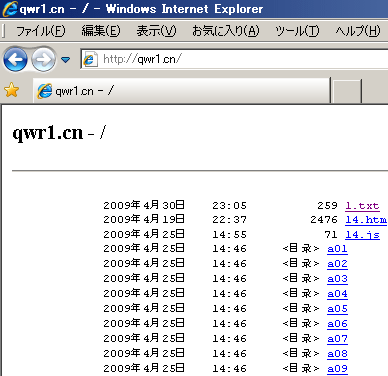Image resolution: width=388 pixels, height=376 pixels.
Task: Click the file size 71
Action: click(331, 235)
